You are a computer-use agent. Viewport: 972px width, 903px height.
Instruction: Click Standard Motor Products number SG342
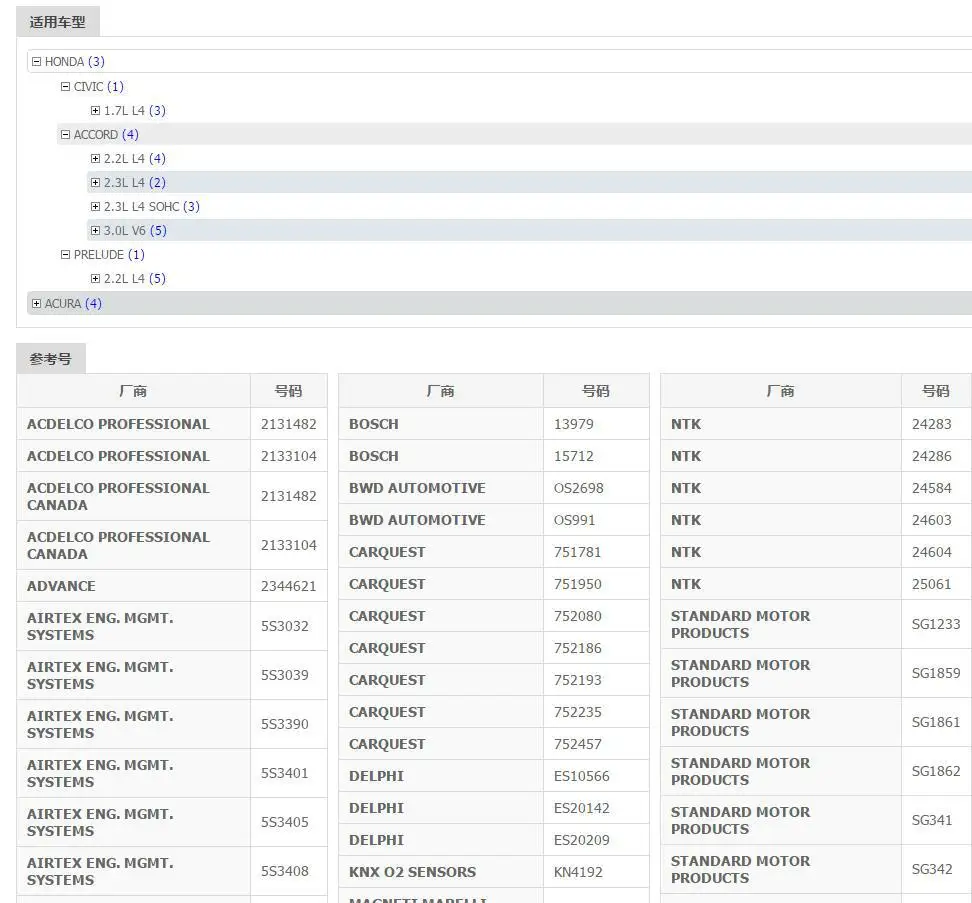(932, 869)
